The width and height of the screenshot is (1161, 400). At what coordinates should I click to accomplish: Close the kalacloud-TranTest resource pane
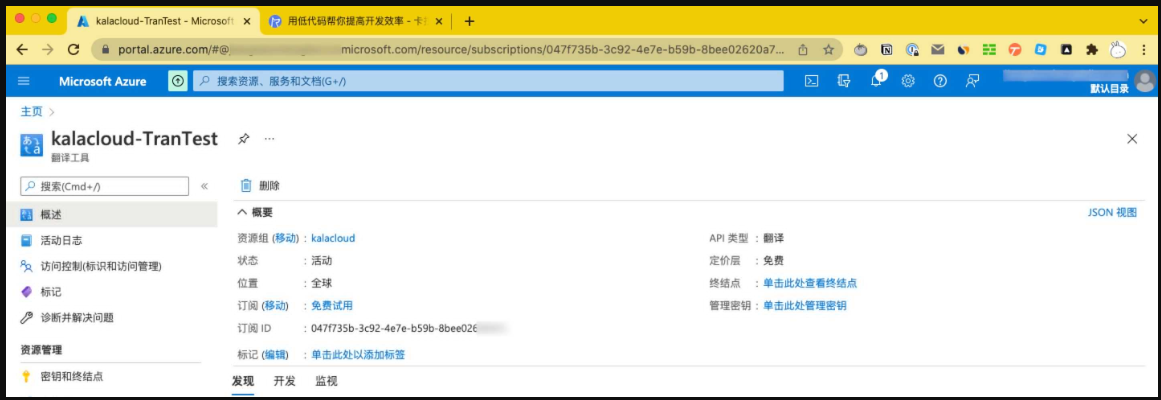click(1132, 139)
